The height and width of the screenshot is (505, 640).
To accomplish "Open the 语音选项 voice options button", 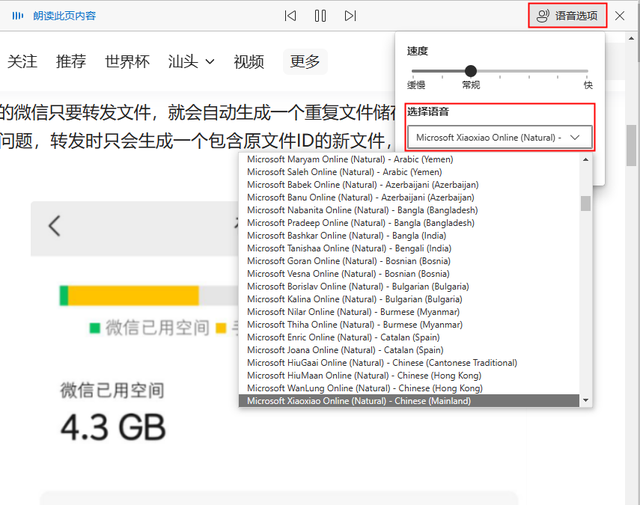I will coord(567,16).
